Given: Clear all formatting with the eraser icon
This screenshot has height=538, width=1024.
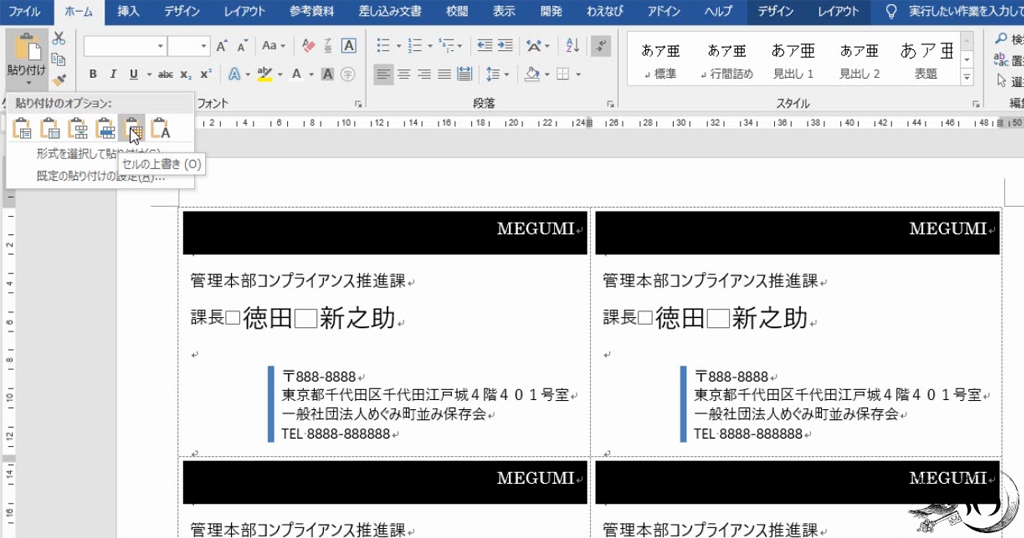Looking at the screenshot, I should pos(308,46).
